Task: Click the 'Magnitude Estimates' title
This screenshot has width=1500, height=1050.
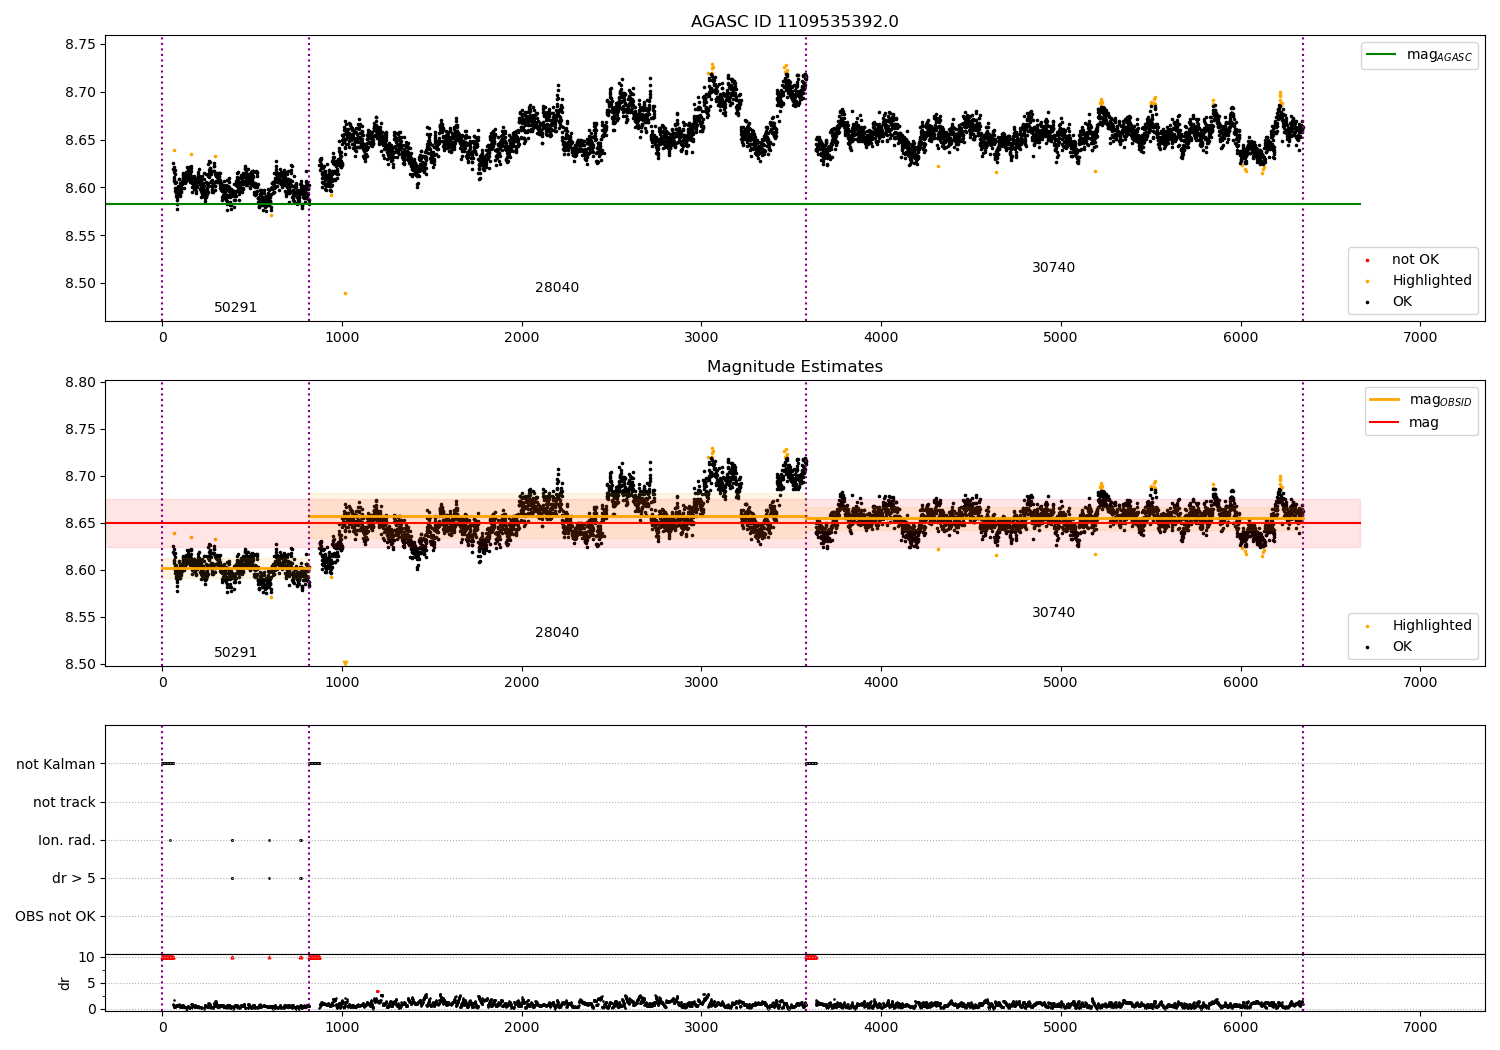Action: pos(794,367)
